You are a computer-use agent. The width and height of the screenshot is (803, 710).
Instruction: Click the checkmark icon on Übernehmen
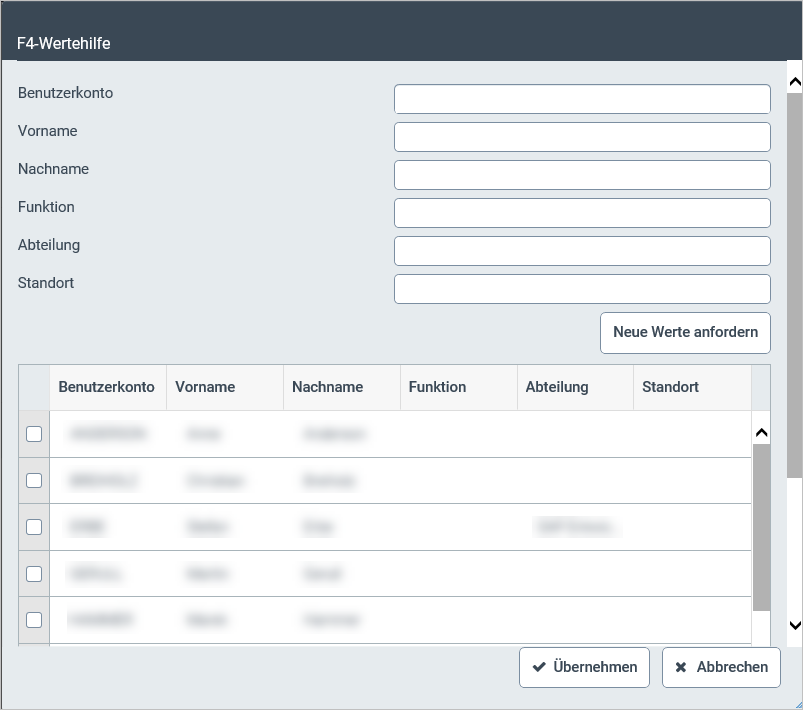click(539, 667)
